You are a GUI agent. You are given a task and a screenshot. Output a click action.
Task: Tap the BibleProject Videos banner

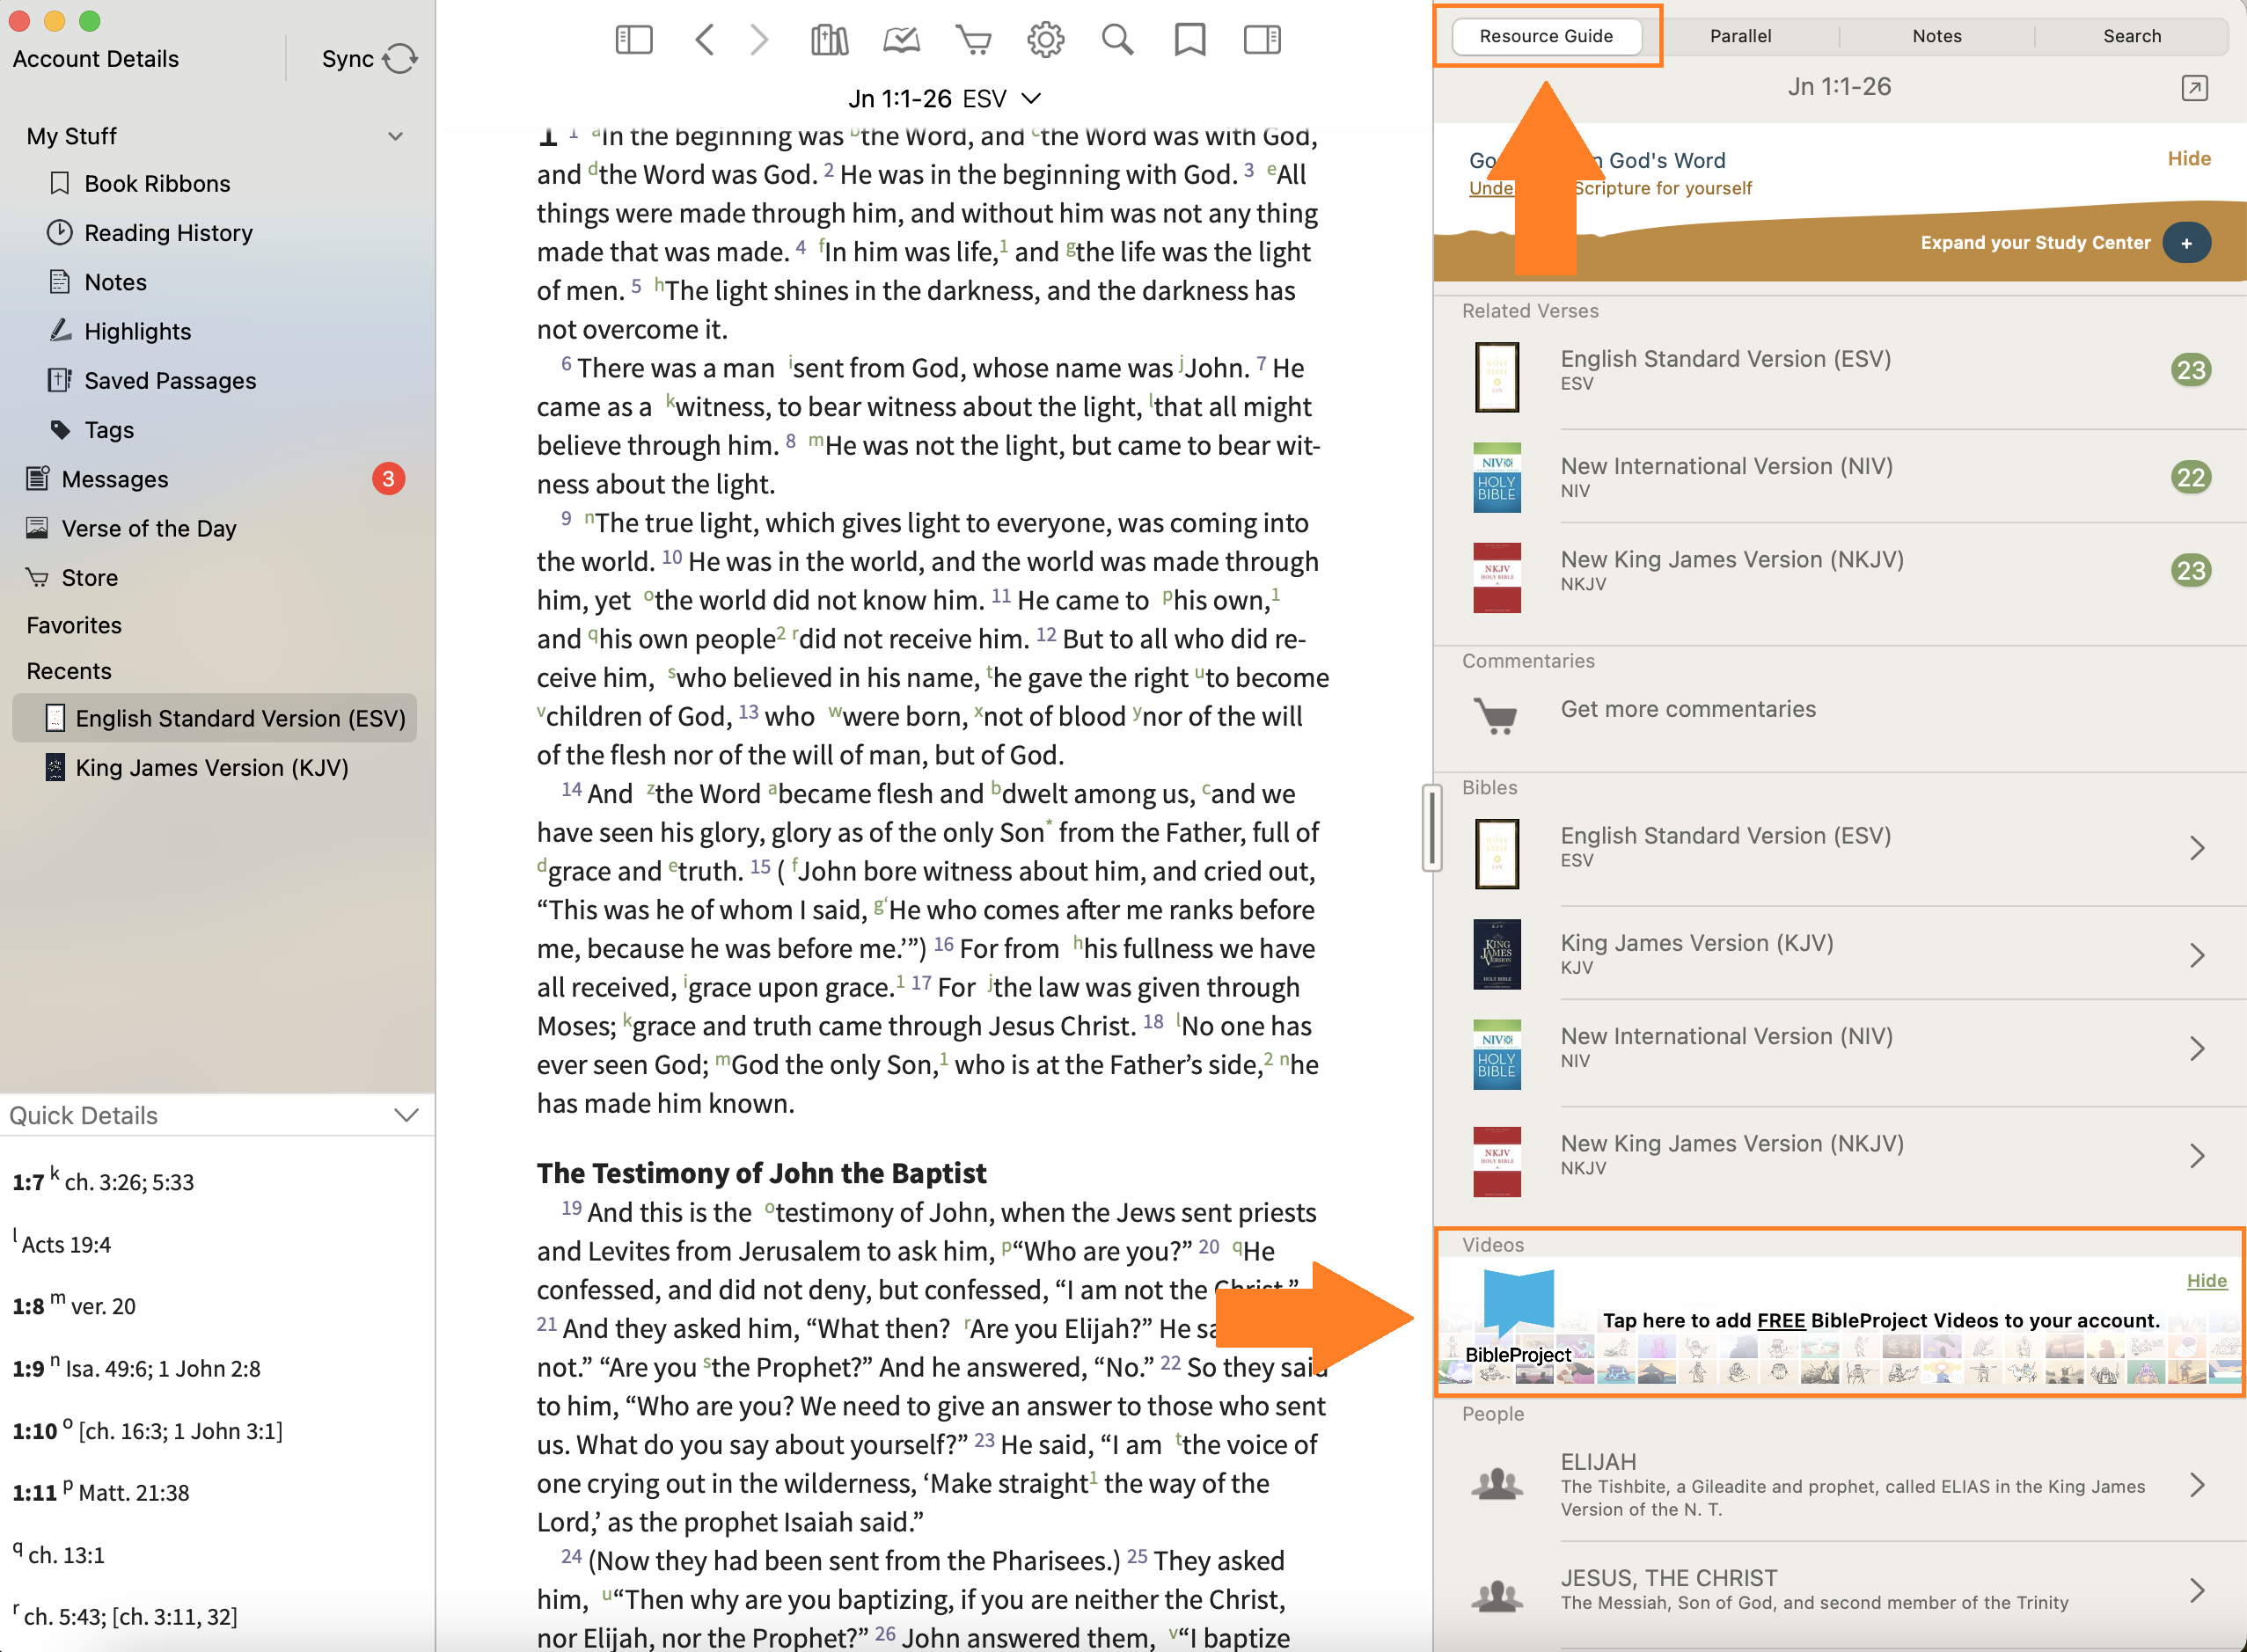tap(1880, 1321)
